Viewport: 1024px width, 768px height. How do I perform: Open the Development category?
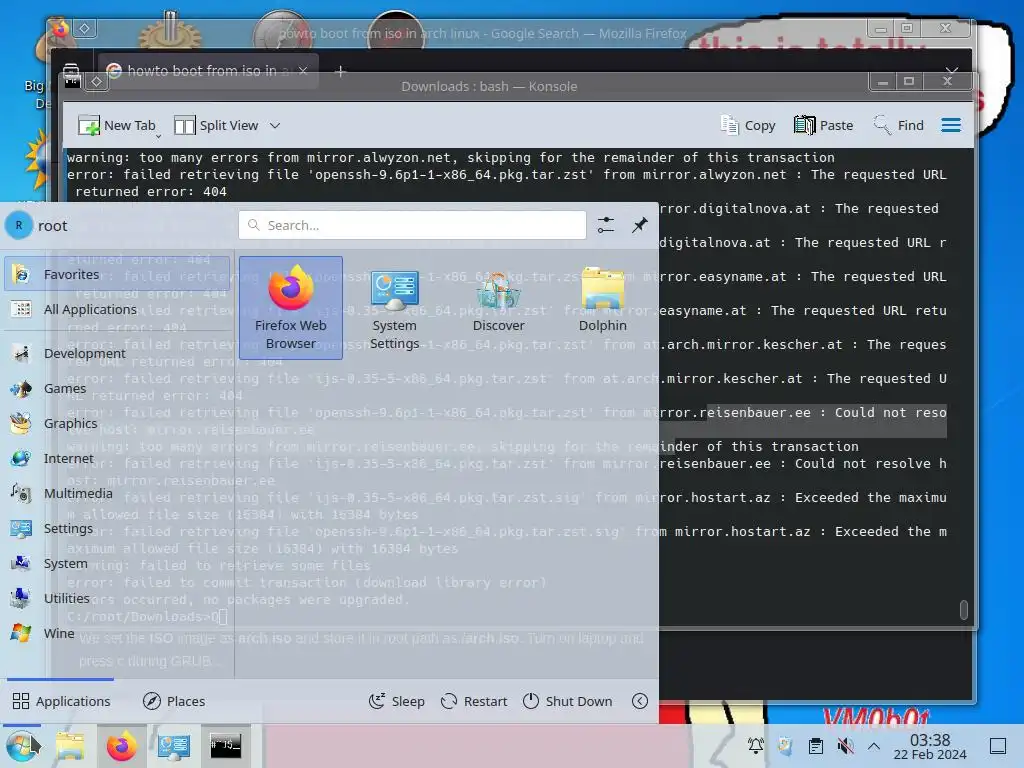click(116, 353)
